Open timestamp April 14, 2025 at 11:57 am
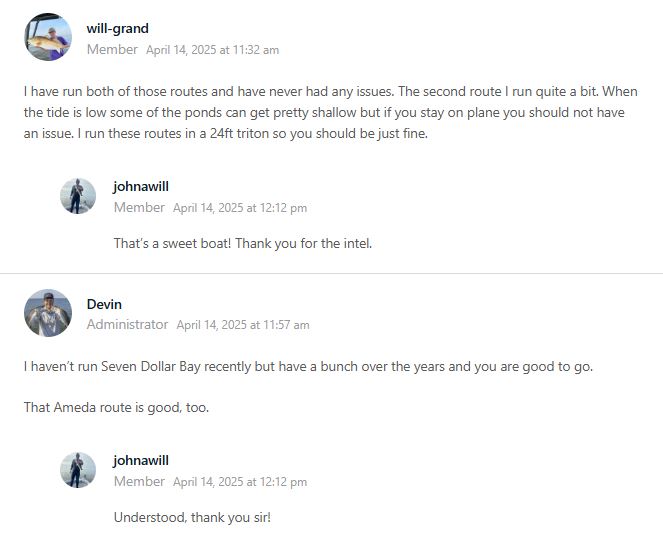Screen dimensions: 663x544 243,325
